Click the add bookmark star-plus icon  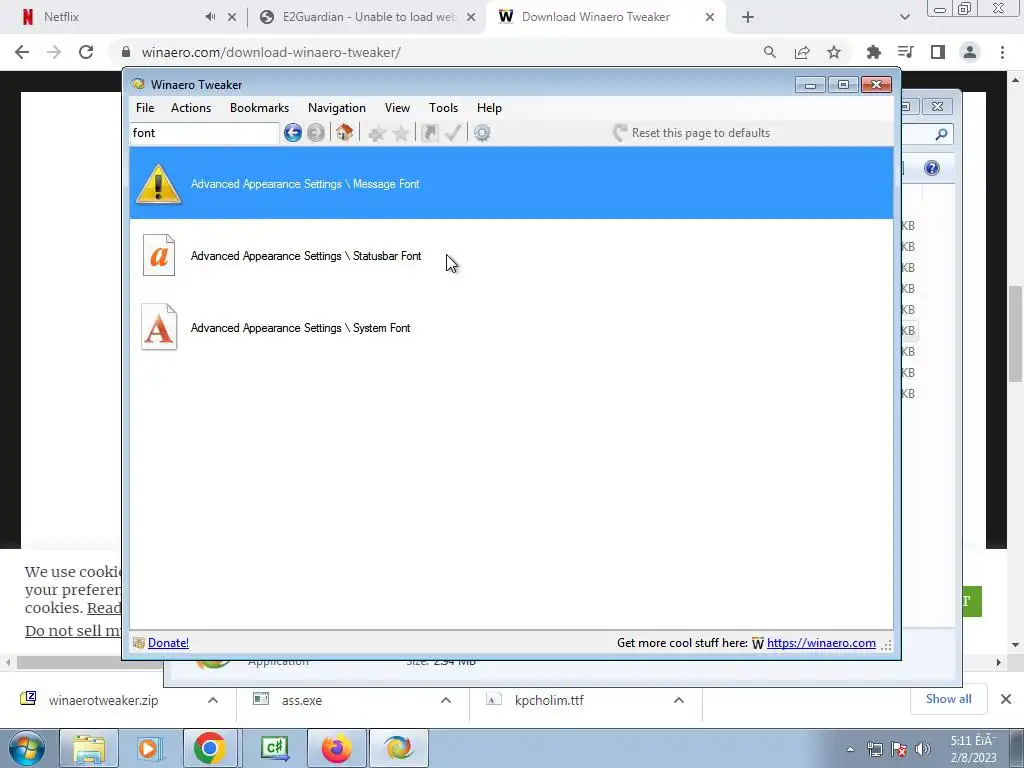tap(376, 133)
